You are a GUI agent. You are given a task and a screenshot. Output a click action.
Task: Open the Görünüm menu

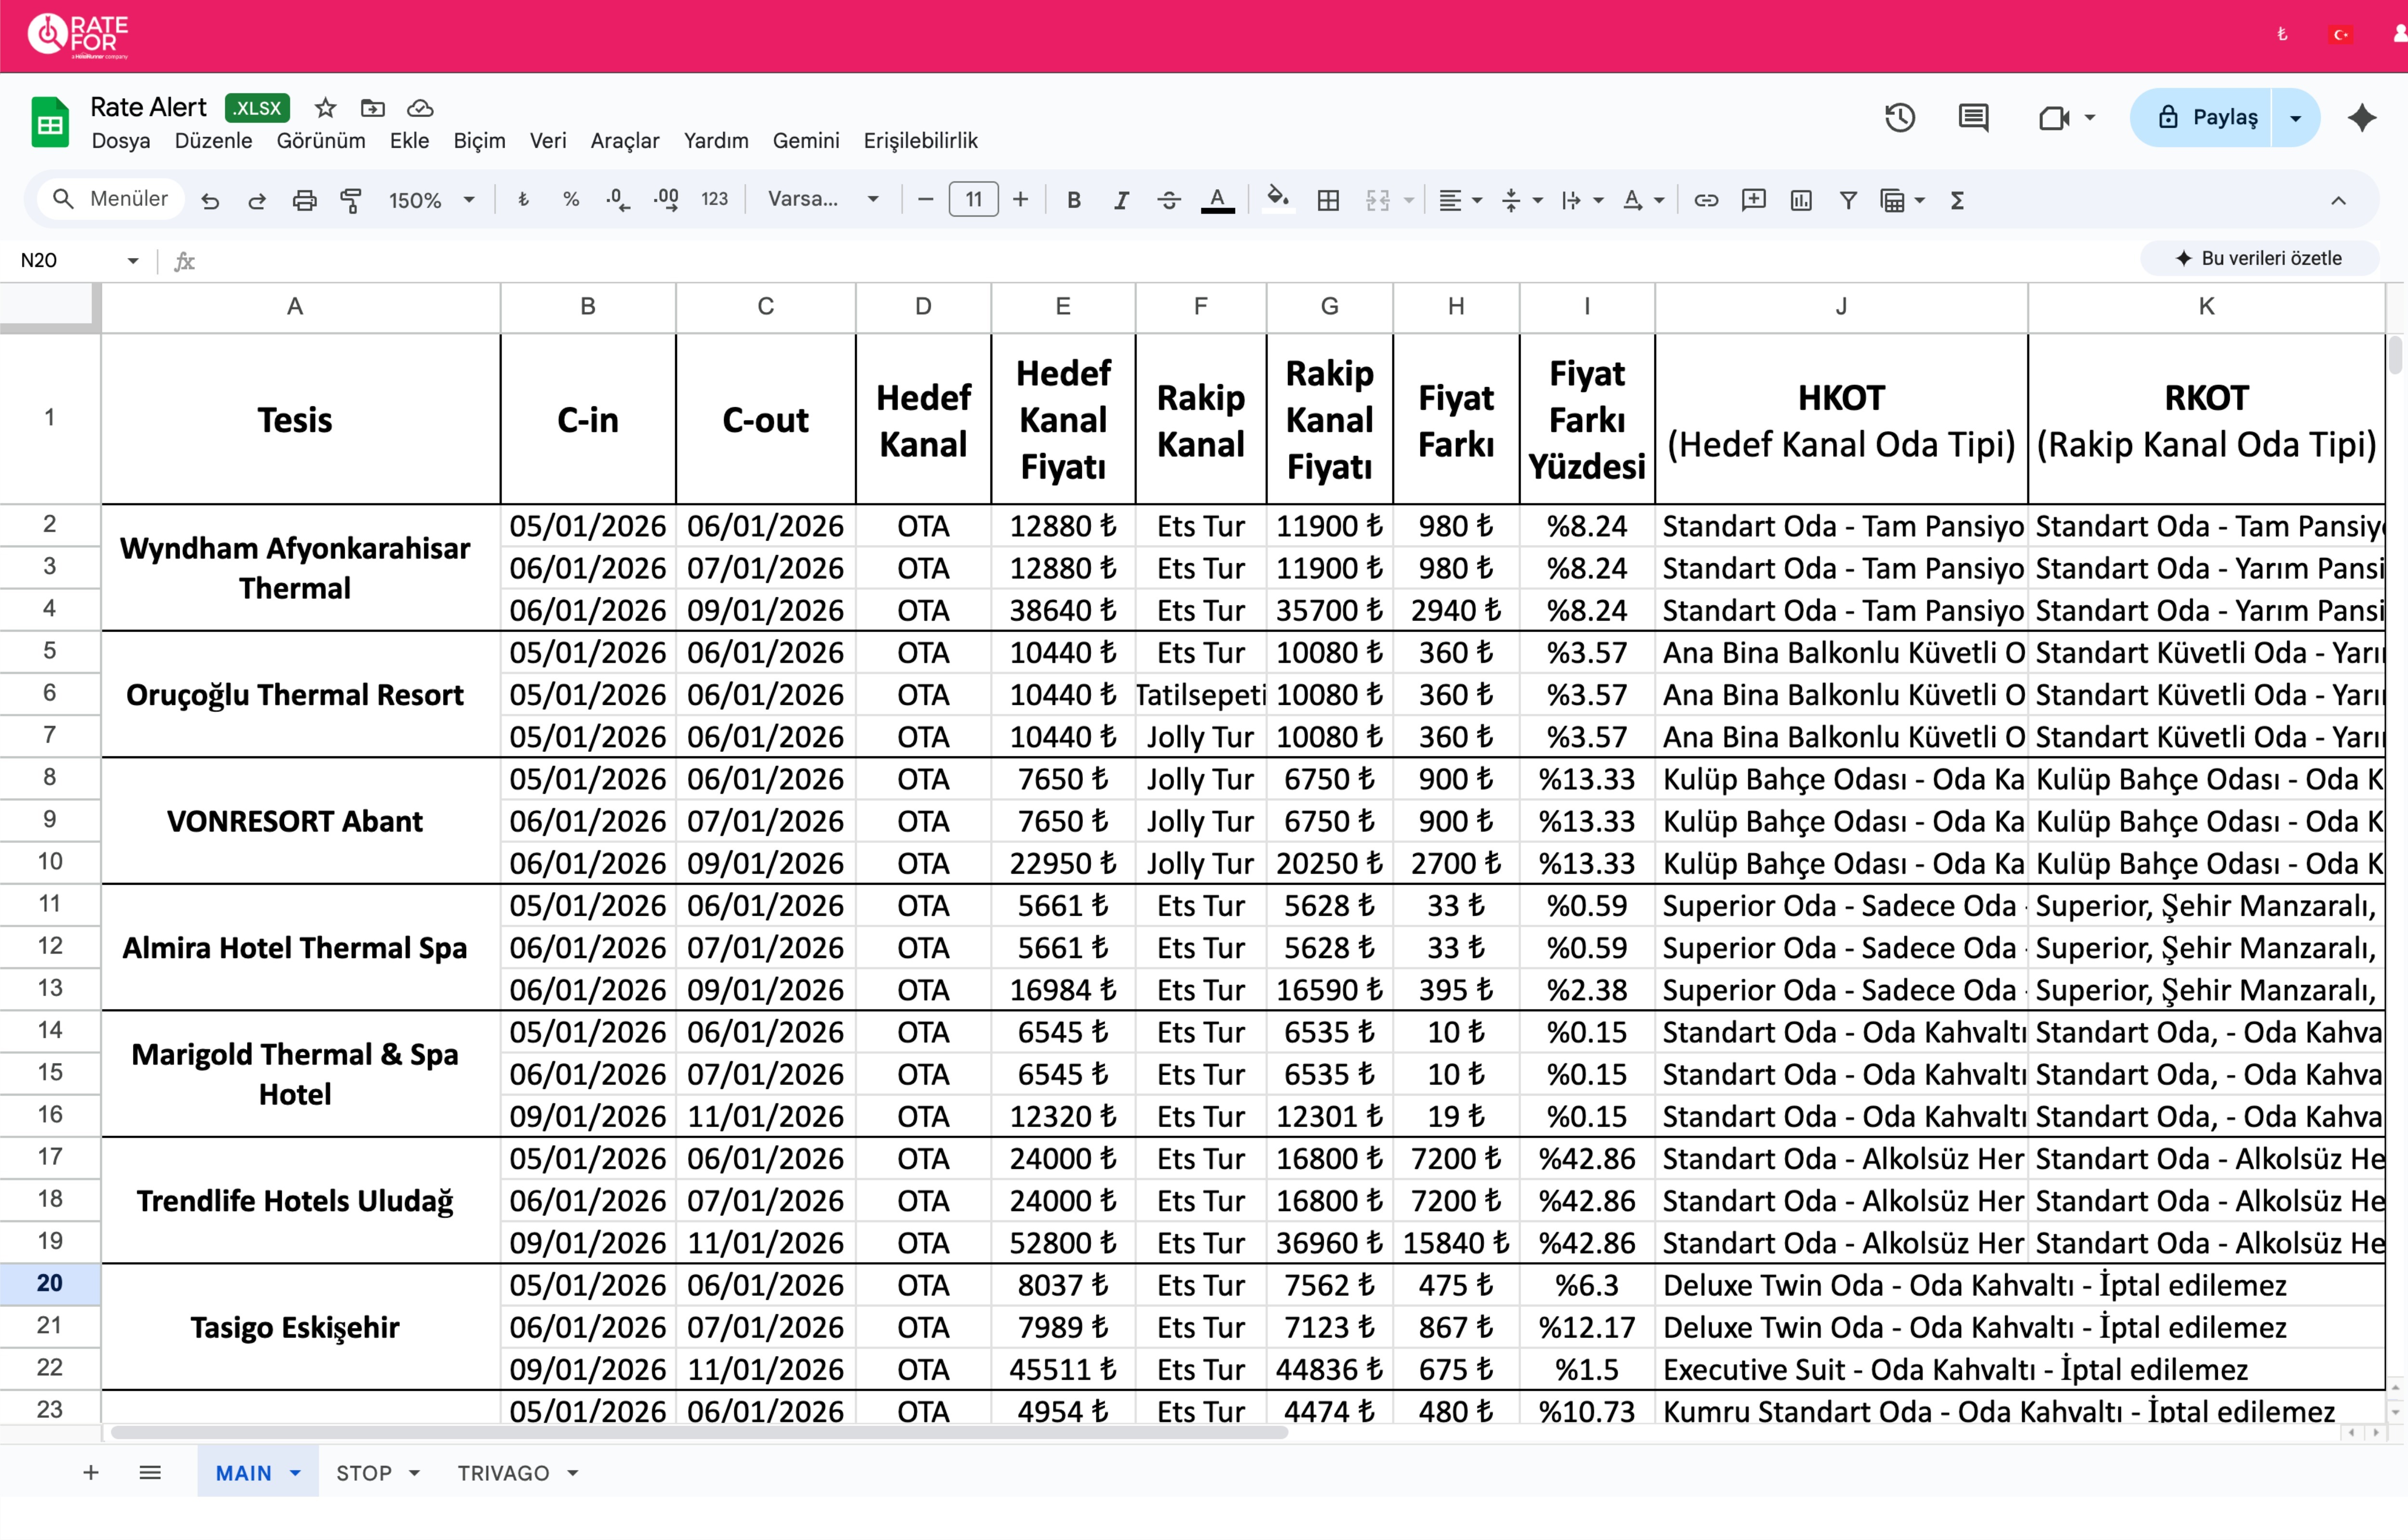[x=321, y=141]
